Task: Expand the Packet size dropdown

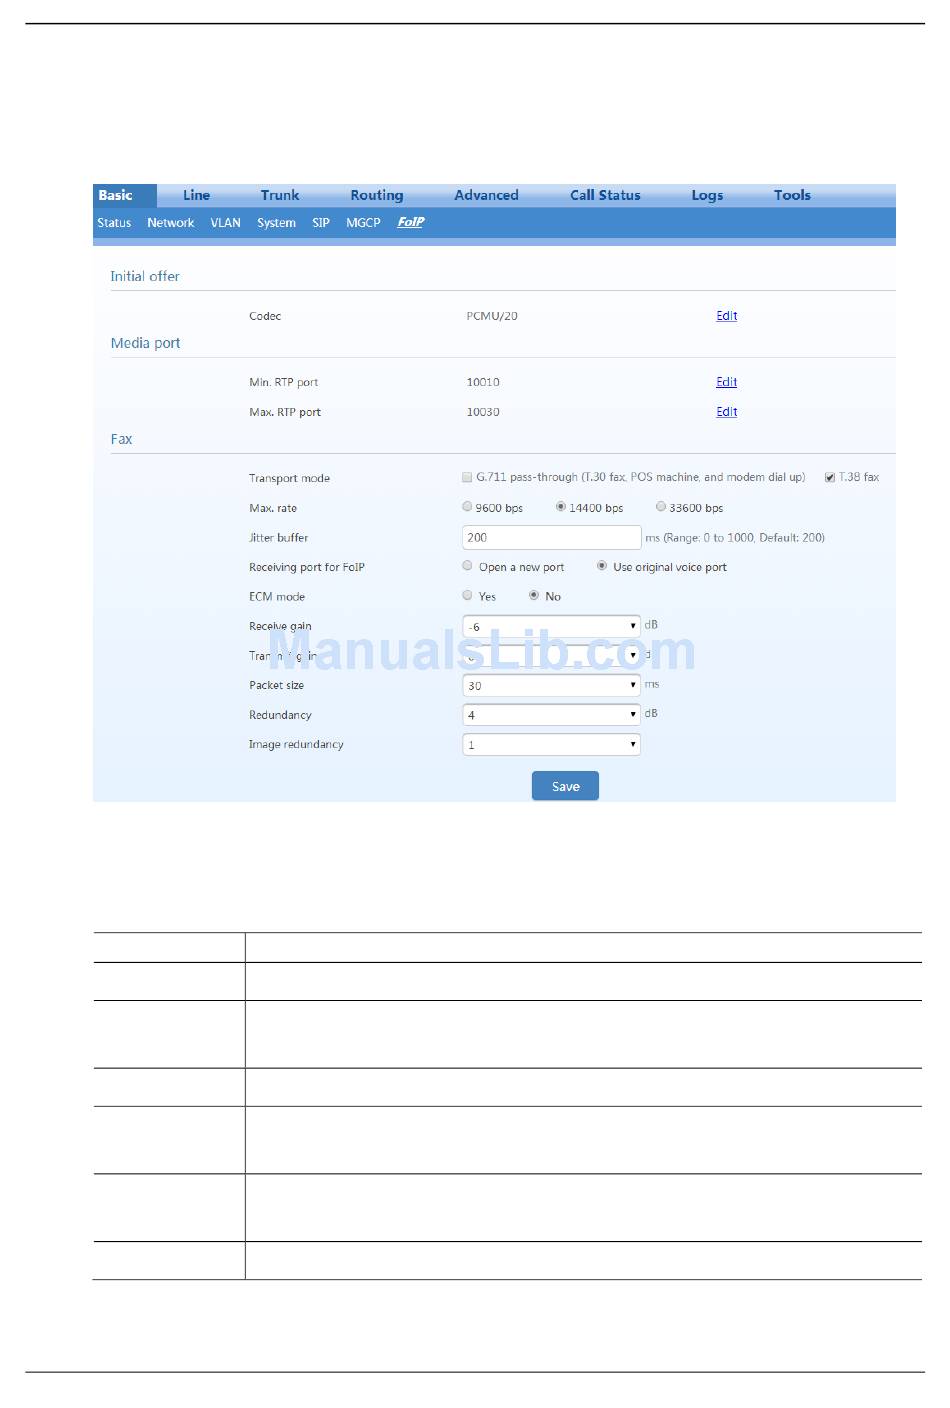Action: pyautogui.click(x=551, y=686)
